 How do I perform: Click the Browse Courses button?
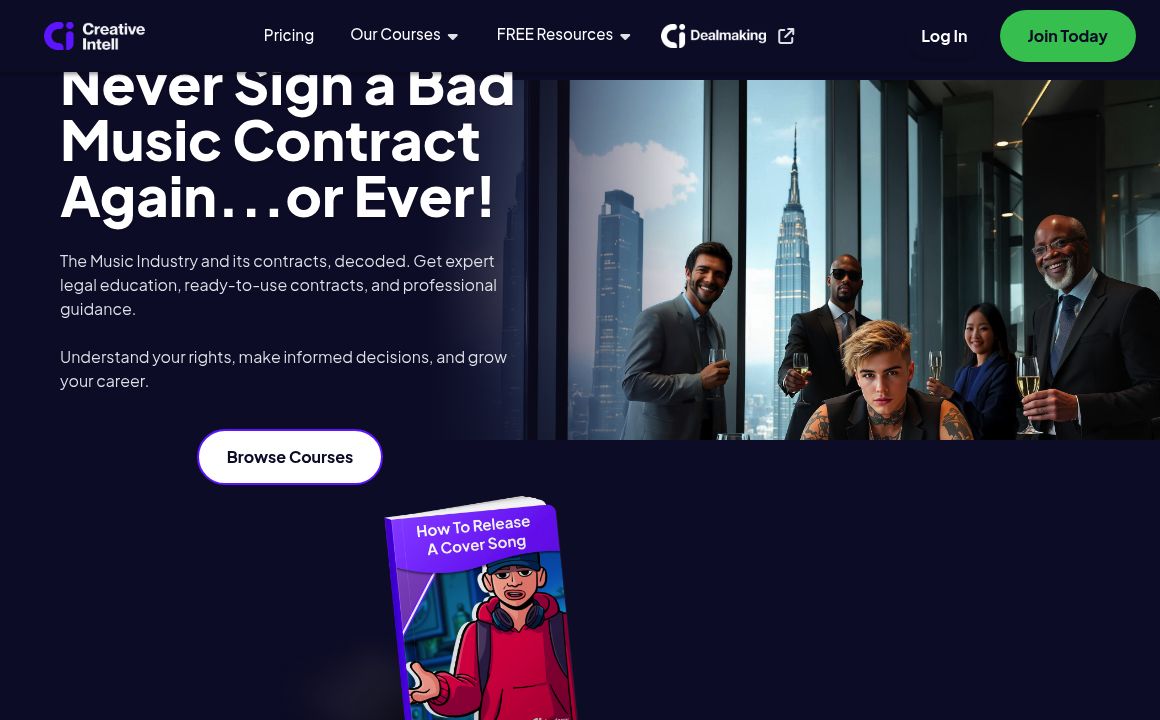290,457
